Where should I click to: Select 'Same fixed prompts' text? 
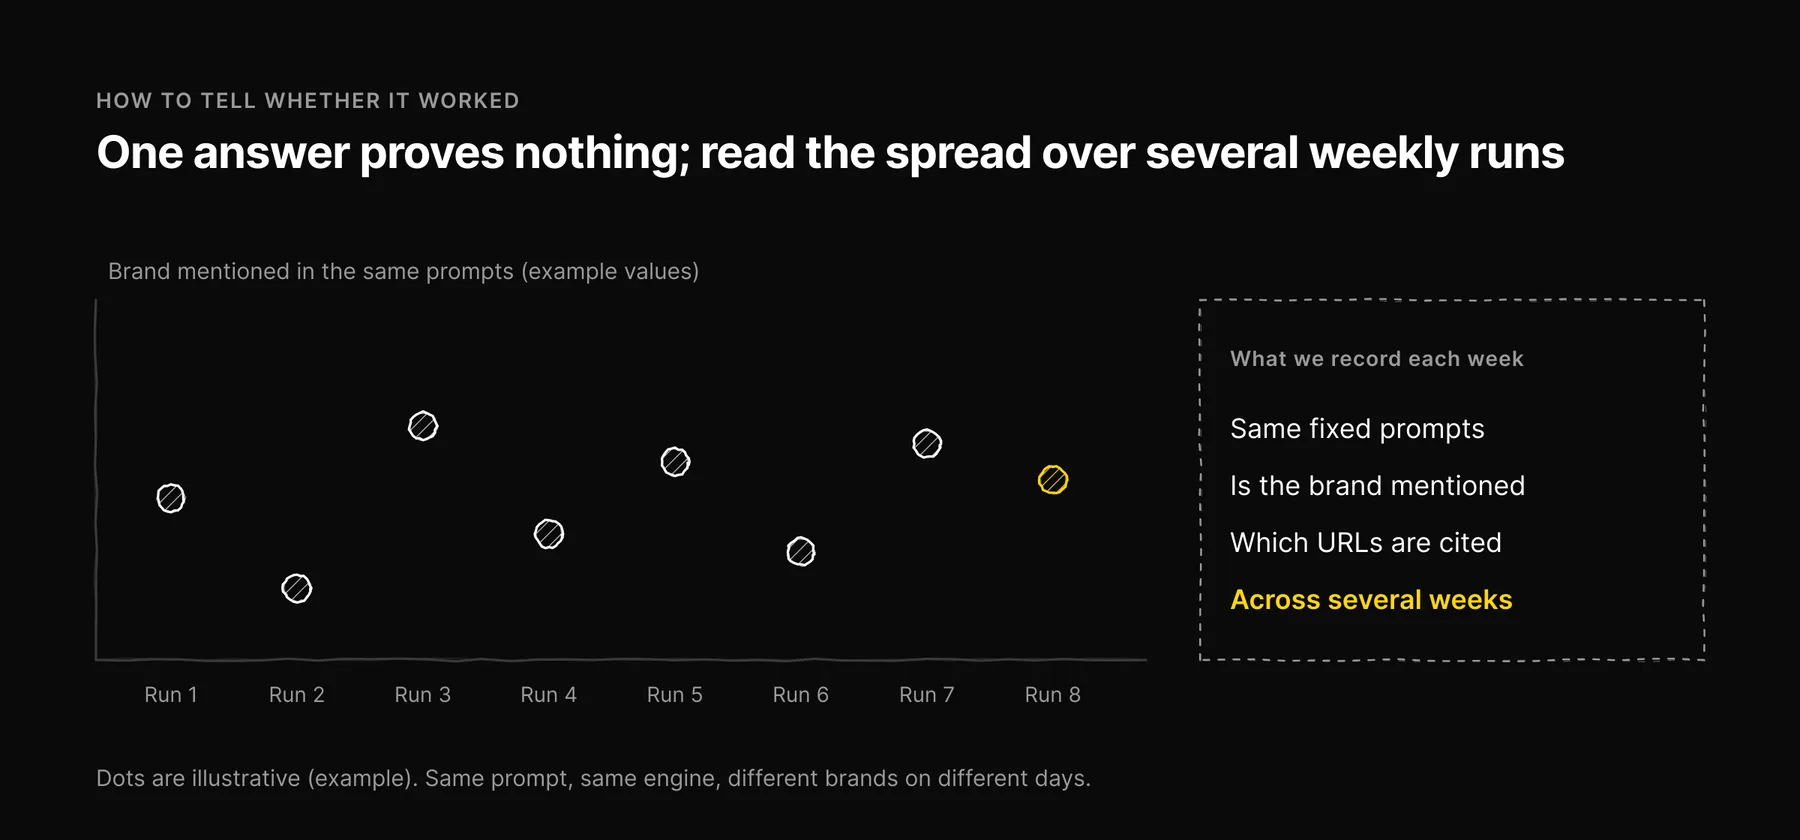pos(1357,429)
